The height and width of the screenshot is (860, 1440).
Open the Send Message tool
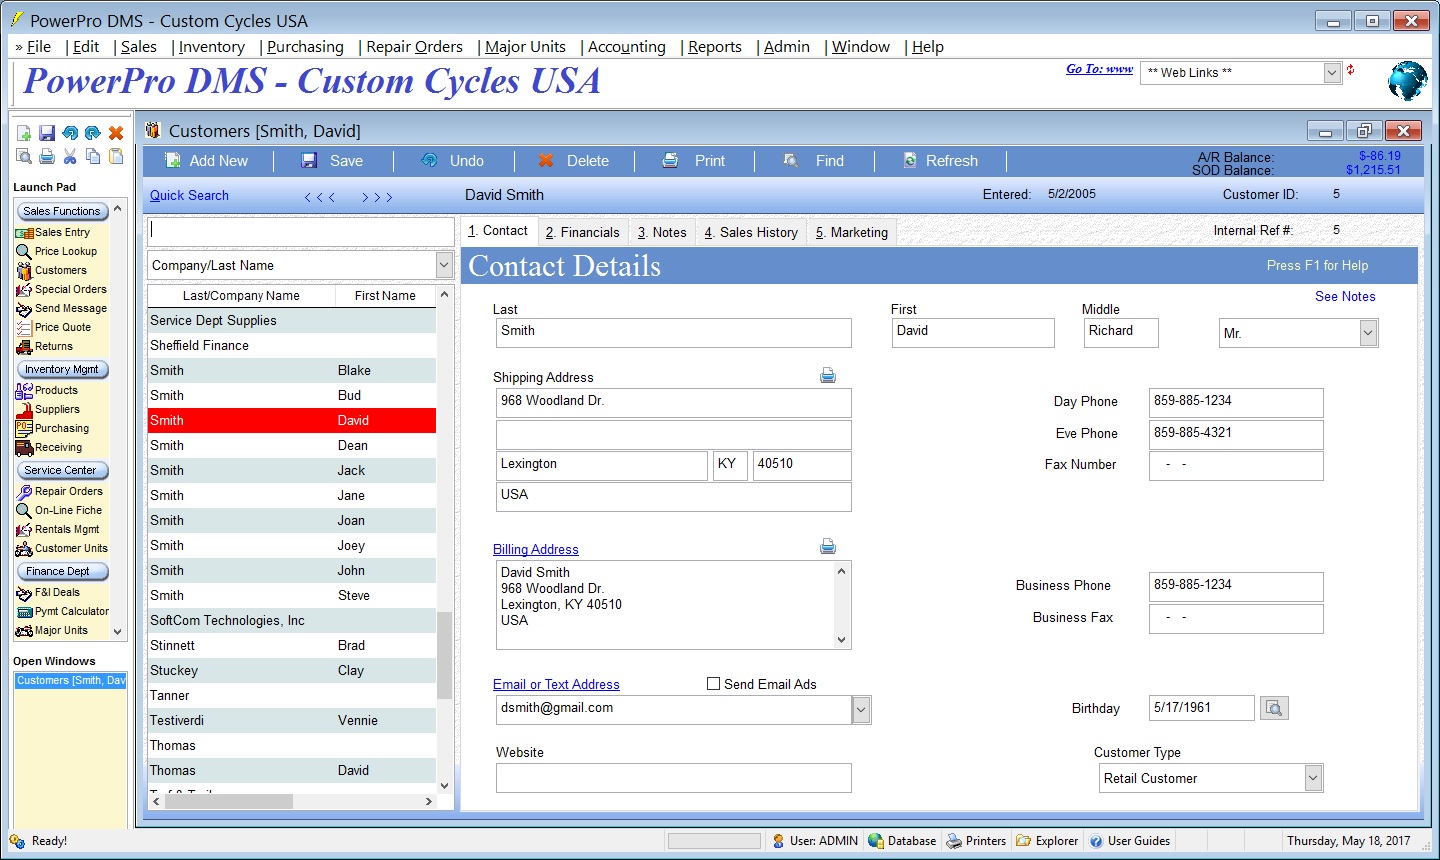pos(66,308)
